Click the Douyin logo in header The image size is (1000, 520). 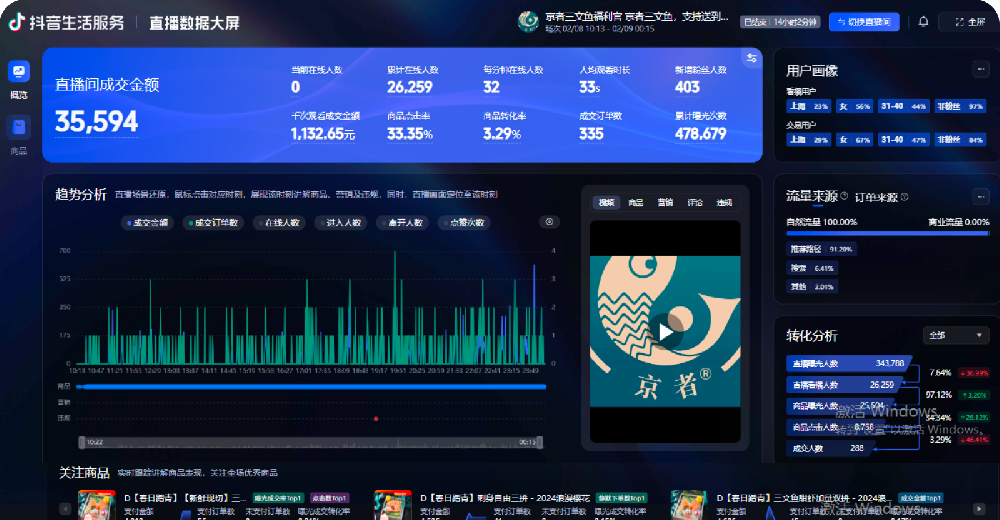click(16, 22)
